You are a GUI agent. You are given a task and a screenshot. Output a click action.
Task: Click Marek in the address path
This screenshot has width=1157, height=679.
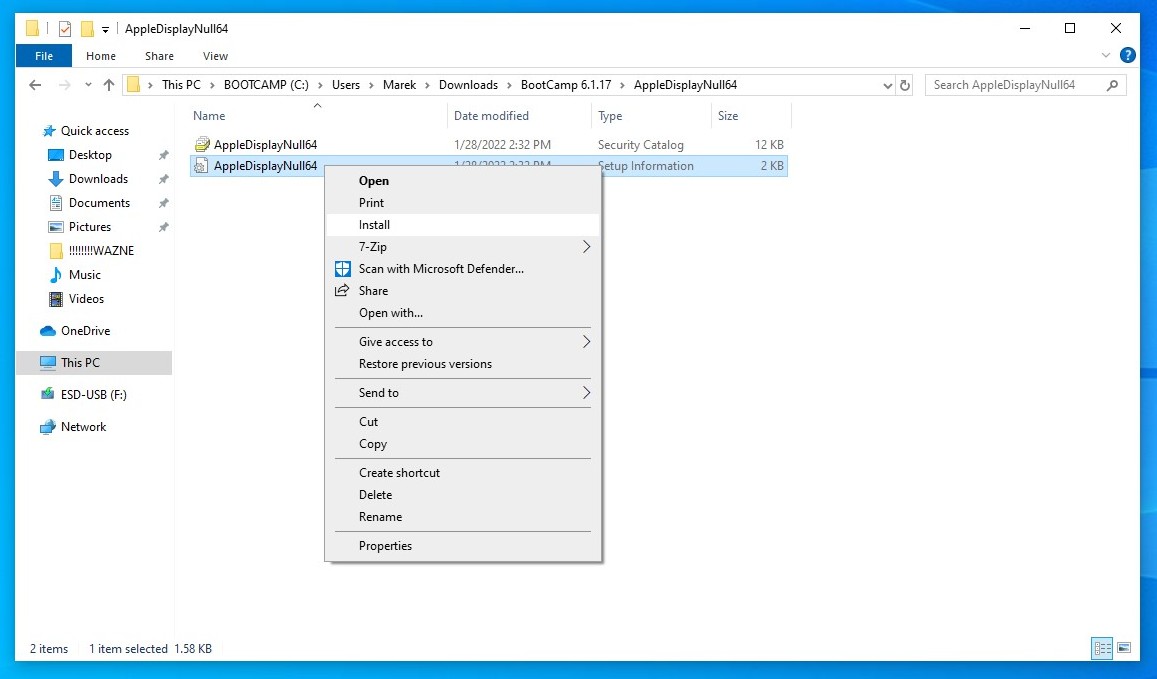[399, 85]
